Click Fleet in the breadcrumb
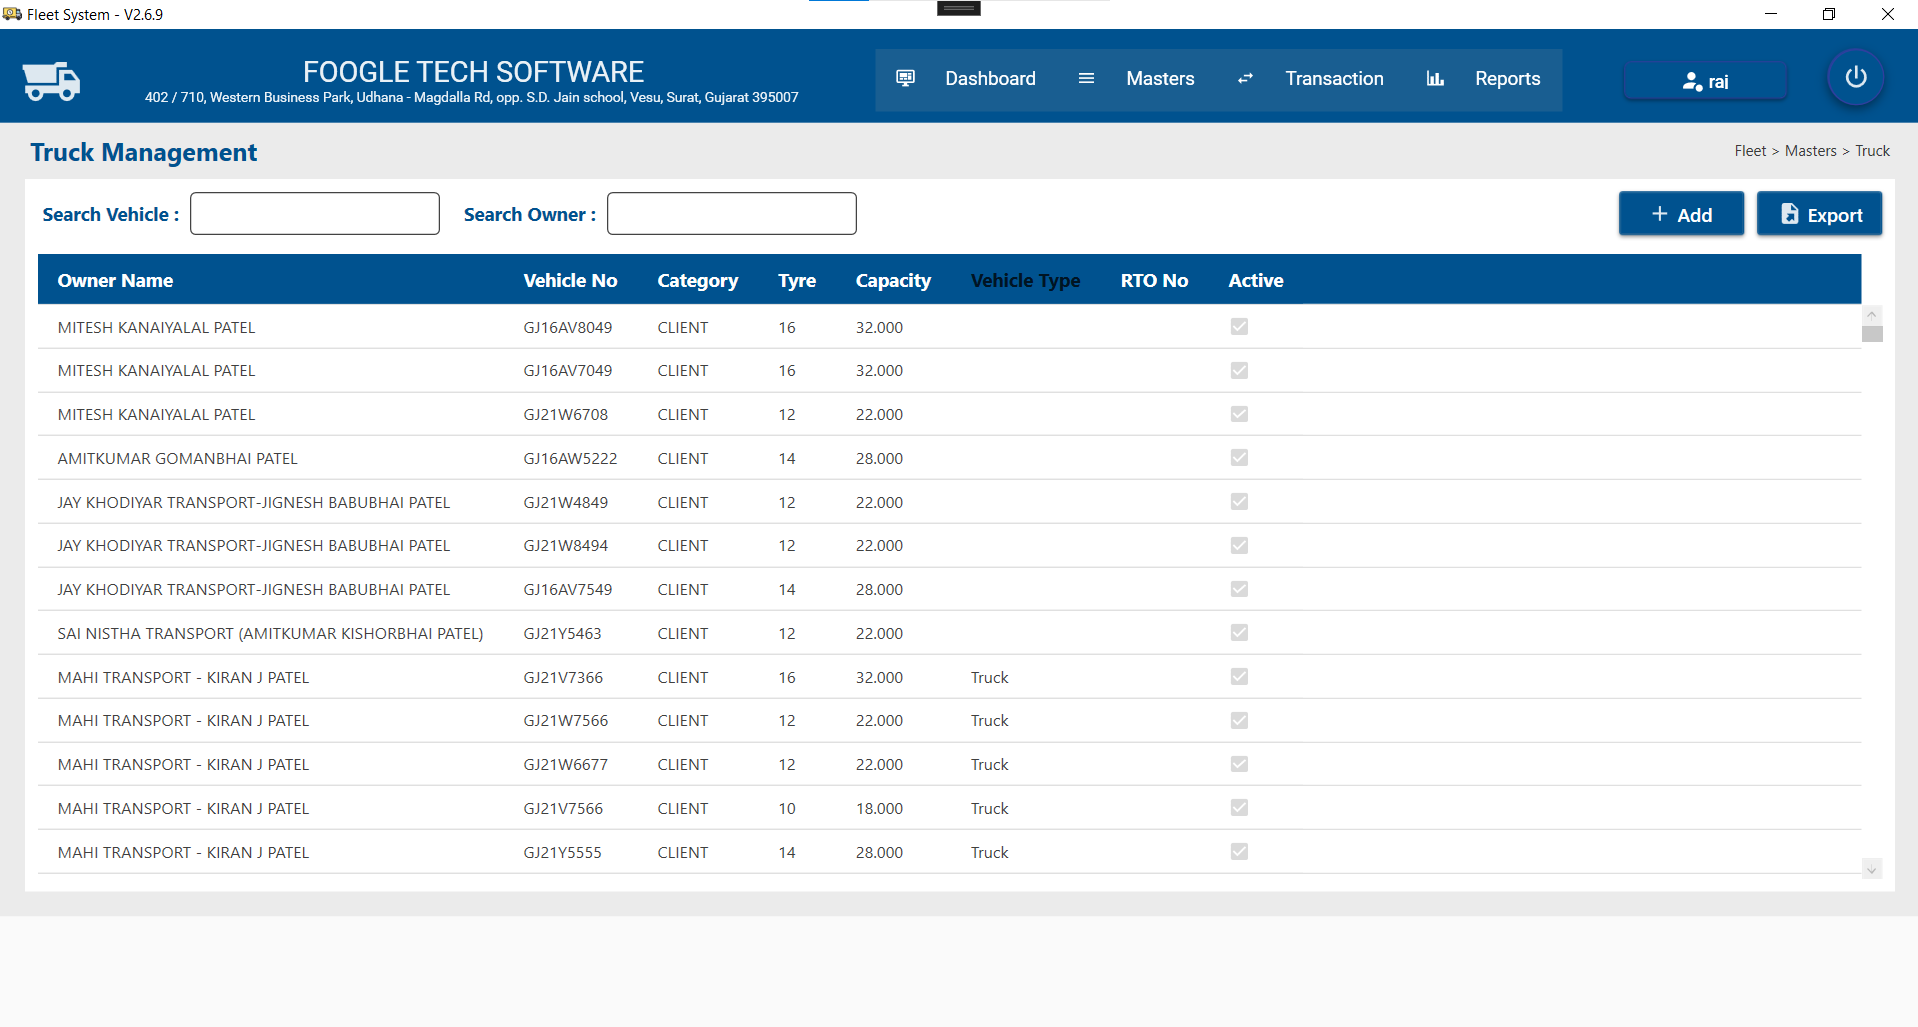Viewport: 1918px width, 1027px height. point(1750,151)
